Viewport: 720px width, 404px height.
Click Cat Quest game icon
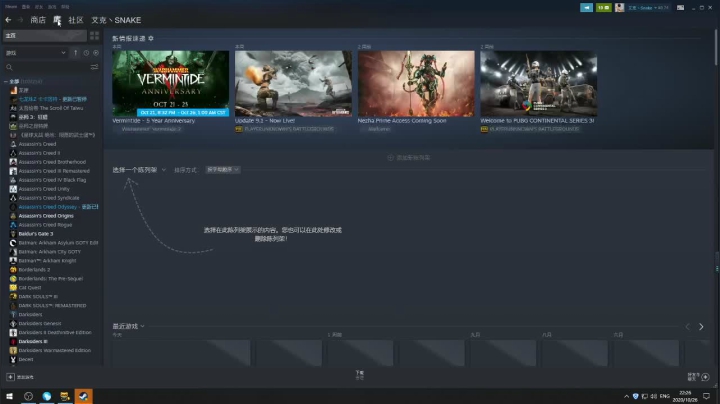pyautogui.click(x=13, y=287)
